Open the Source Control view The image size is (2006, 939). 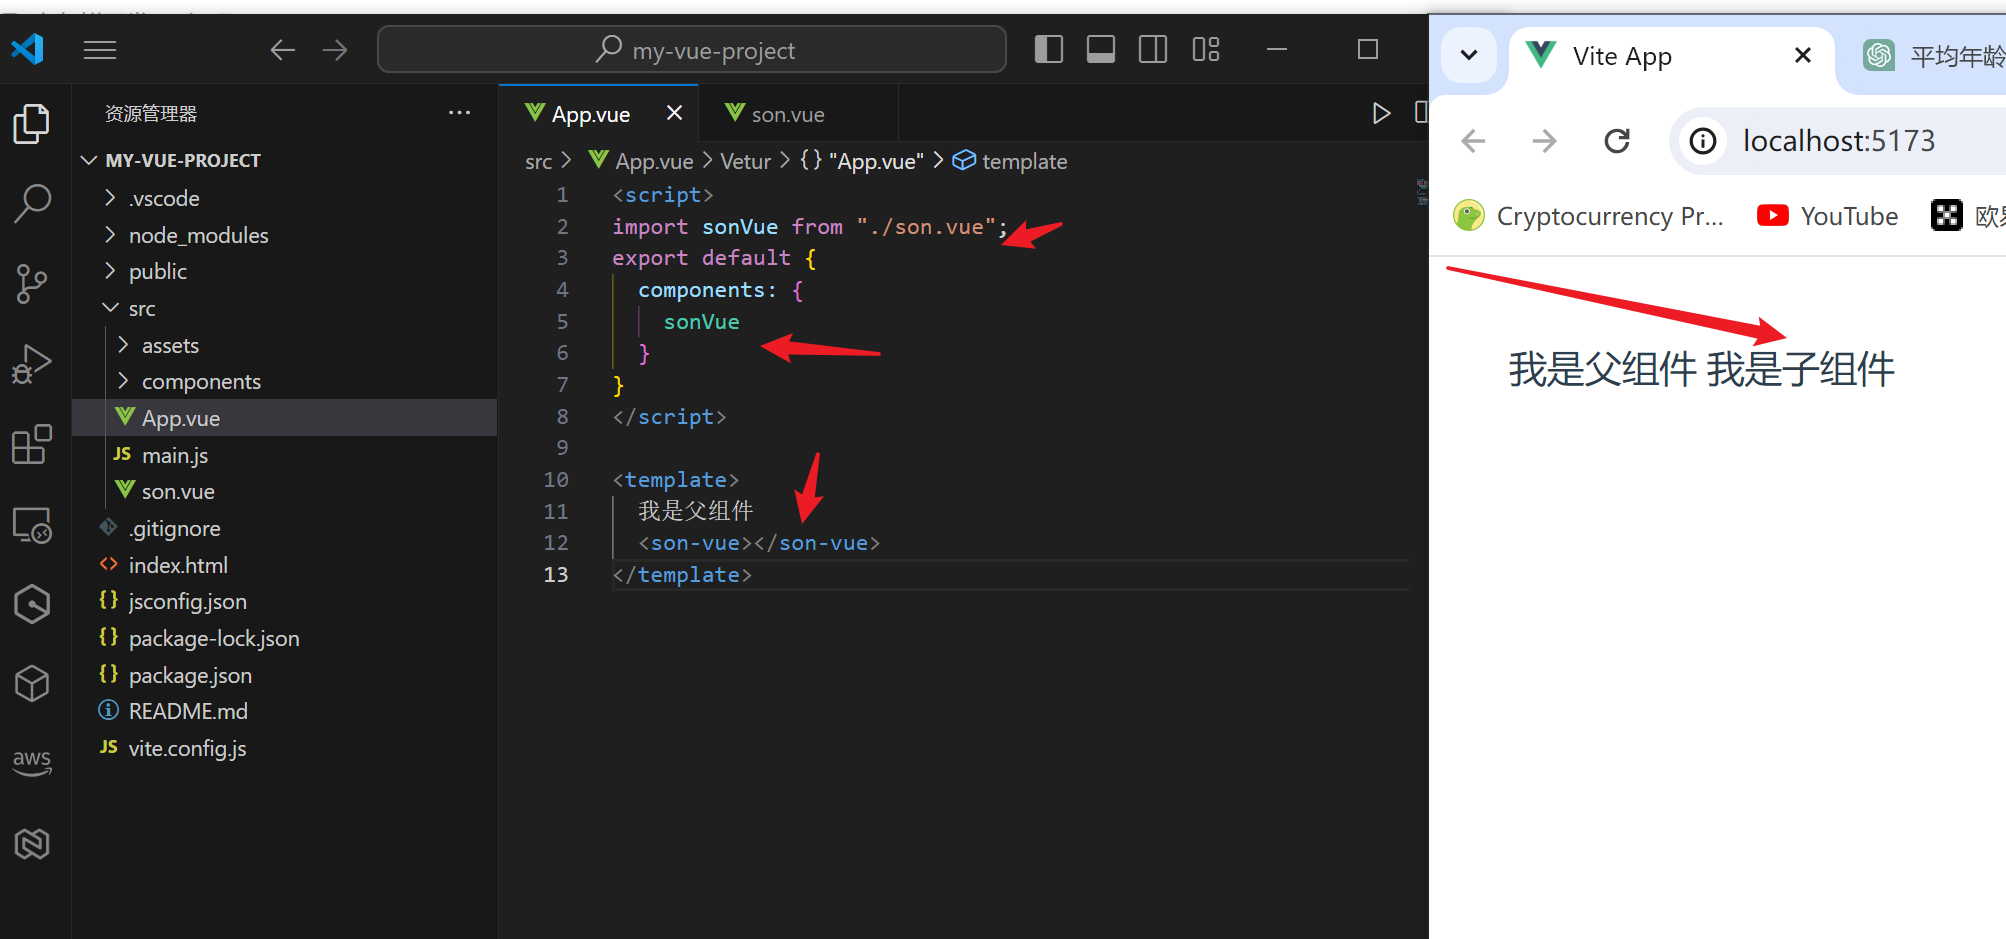pos(32,284)
